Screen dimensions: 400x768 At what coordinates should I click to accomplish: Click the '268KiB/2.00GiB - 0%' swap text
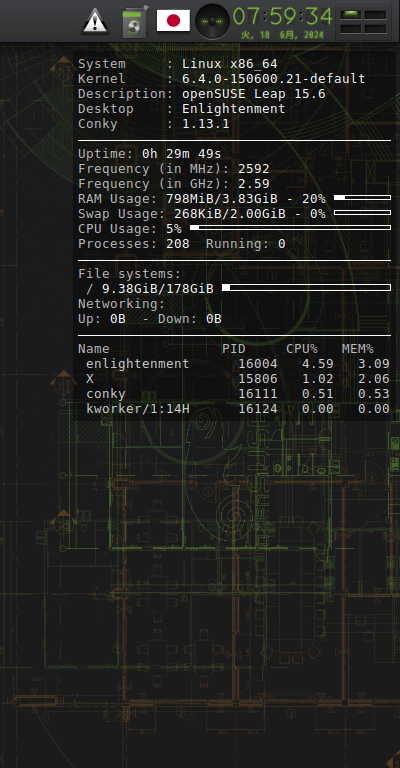(x=250, y=214)
